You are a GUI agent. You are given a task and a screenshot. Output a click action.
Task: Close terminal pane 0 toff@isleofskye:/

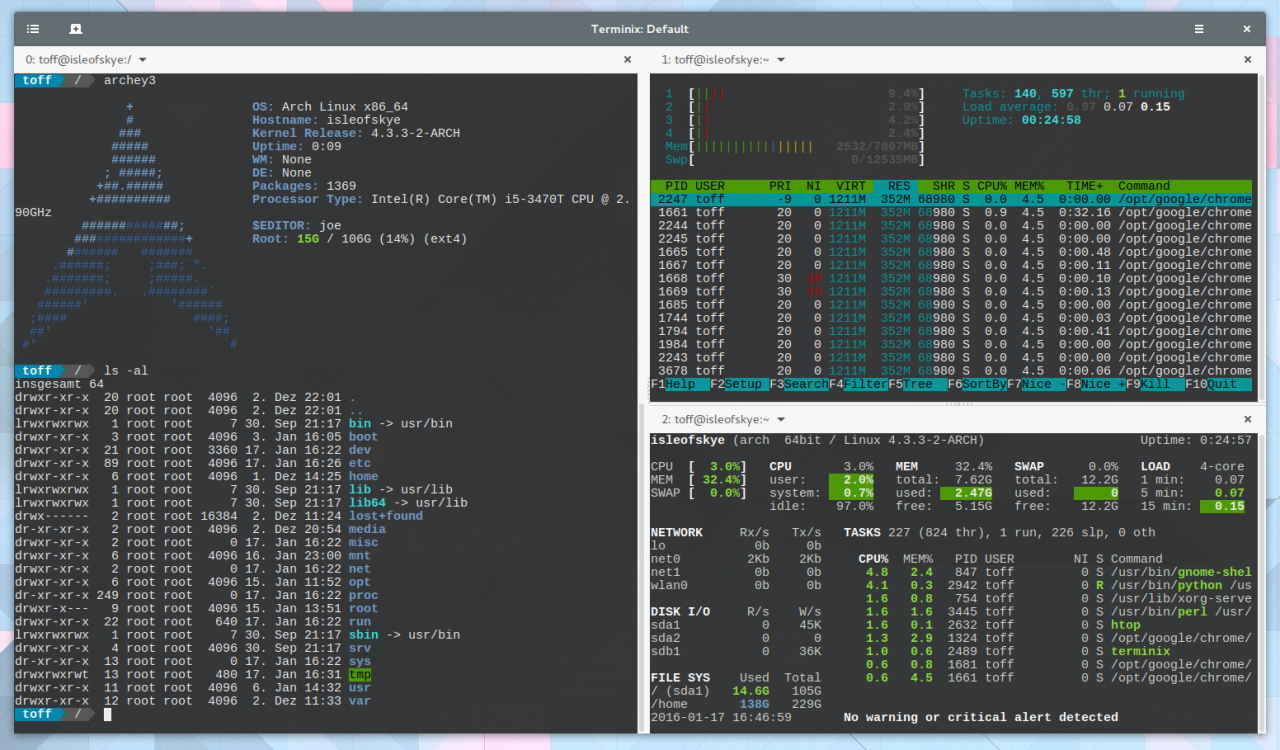tap(627, 60)
